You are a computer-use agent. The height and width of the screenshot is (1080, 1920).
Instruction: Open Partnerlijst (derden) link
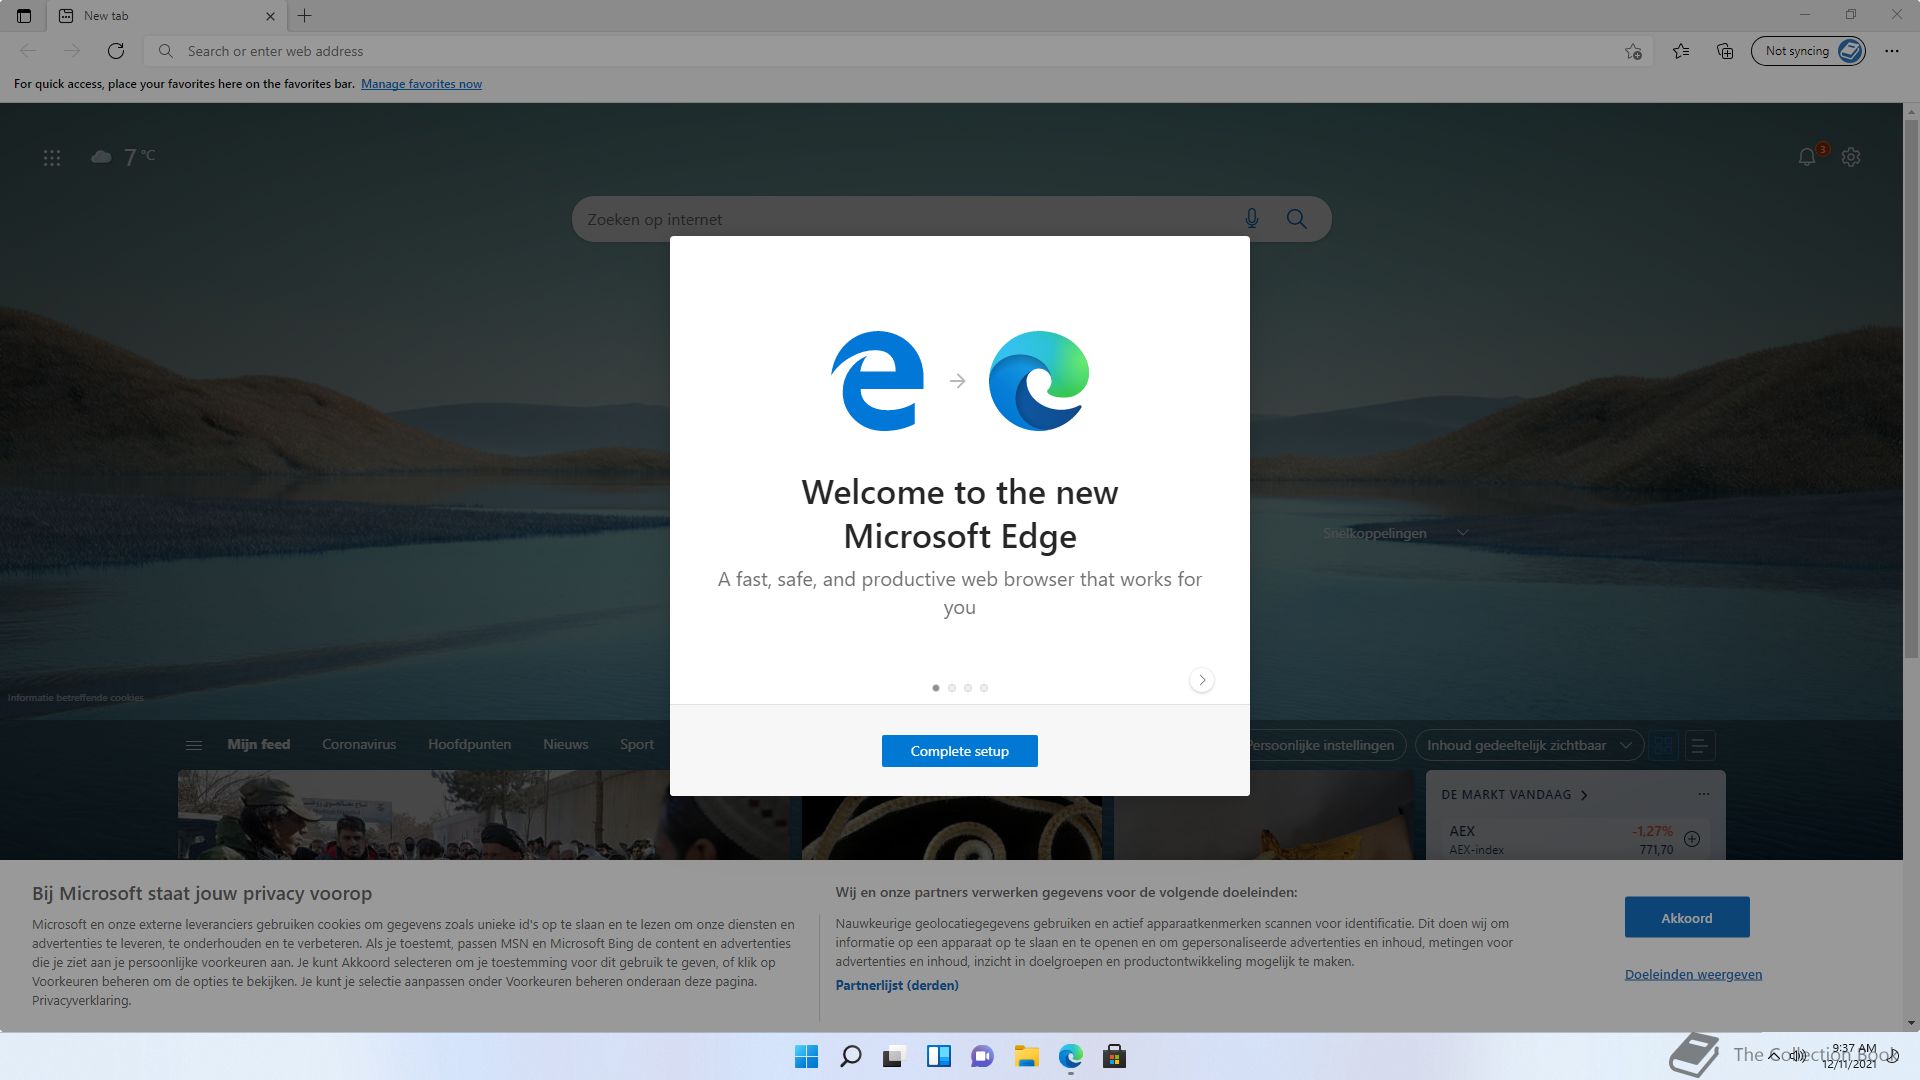click(897, 985)
